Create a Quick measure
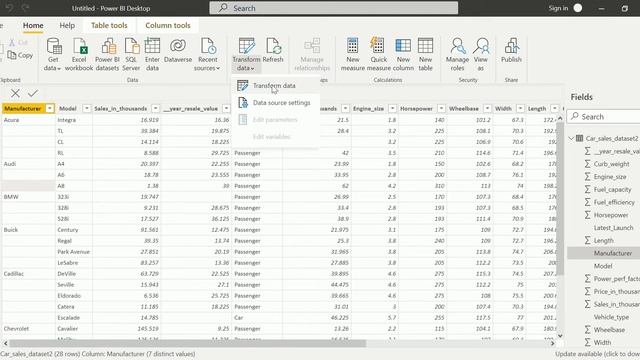Image resolution: width=640 pixels, height=360 pixels. 378,54
